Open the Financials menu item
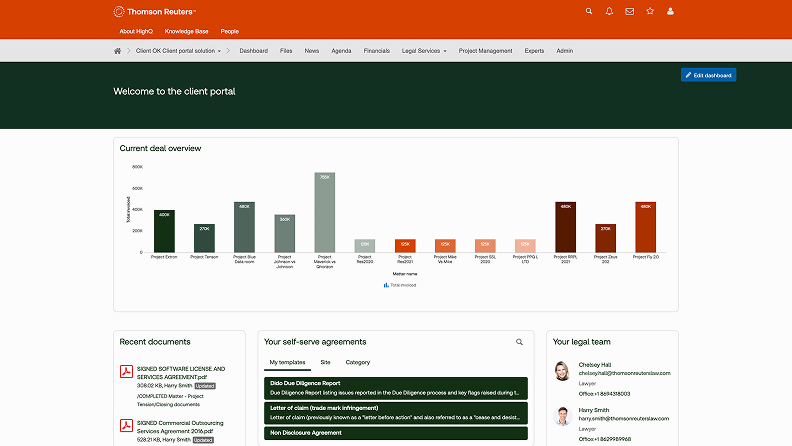Screen dimensions: 792x446 [377, 50]
